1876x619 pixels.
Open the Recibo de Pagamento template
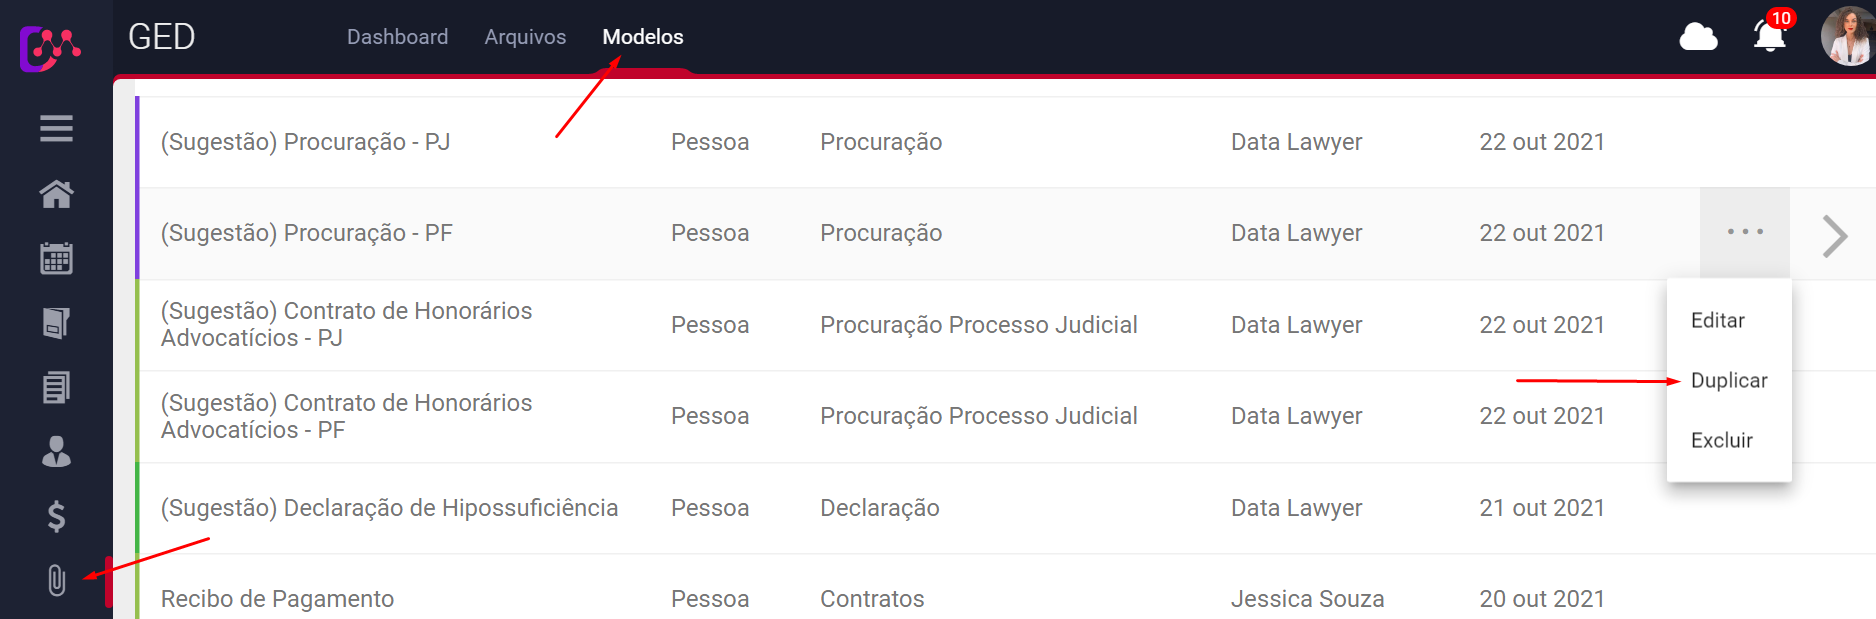277,599
